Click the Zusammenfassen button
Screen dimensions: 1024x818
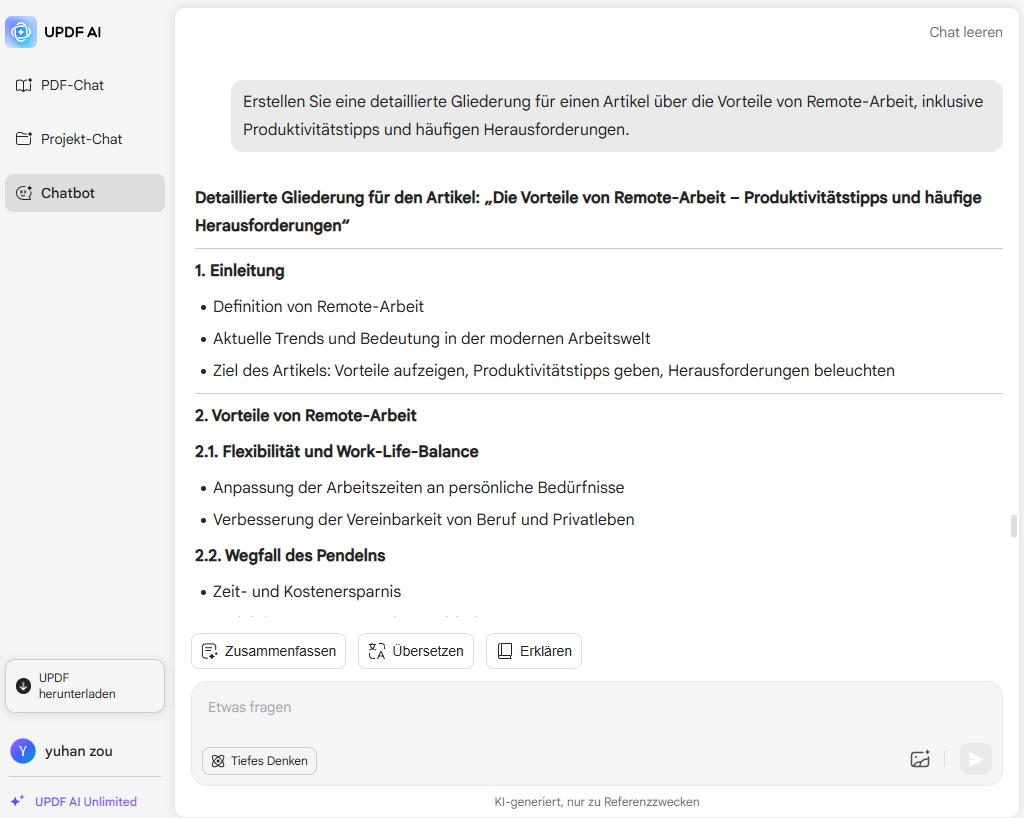(x=268, y=651)
